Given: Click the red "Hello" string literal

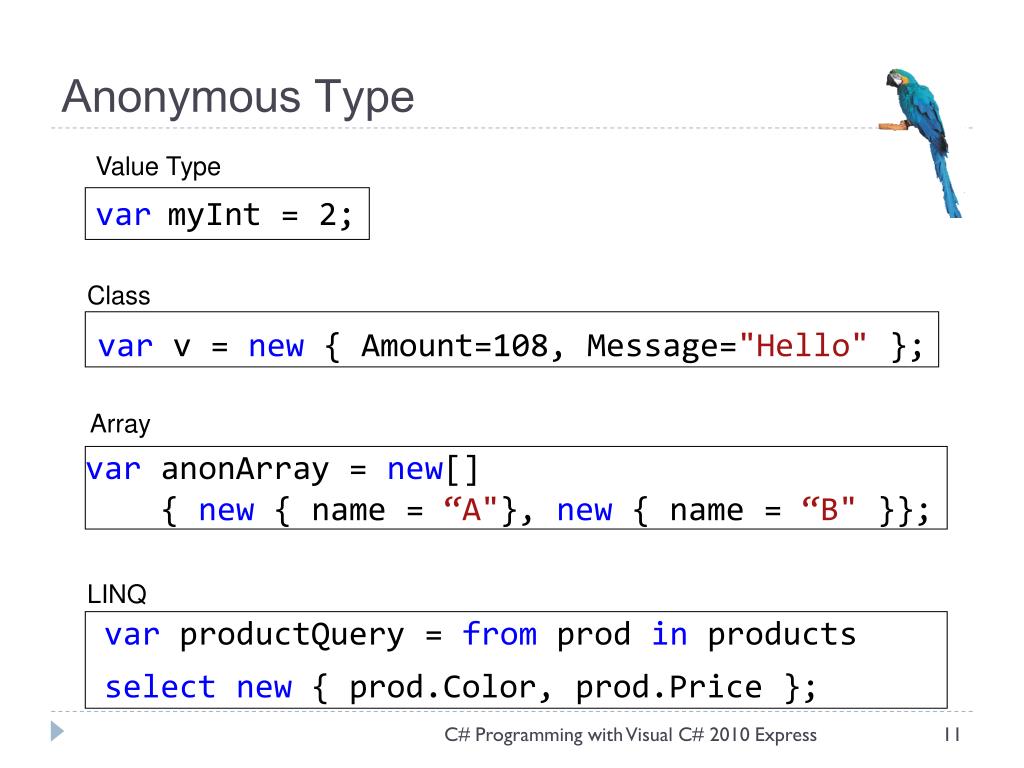Looking at the screenshot, I should click(803, 345).
